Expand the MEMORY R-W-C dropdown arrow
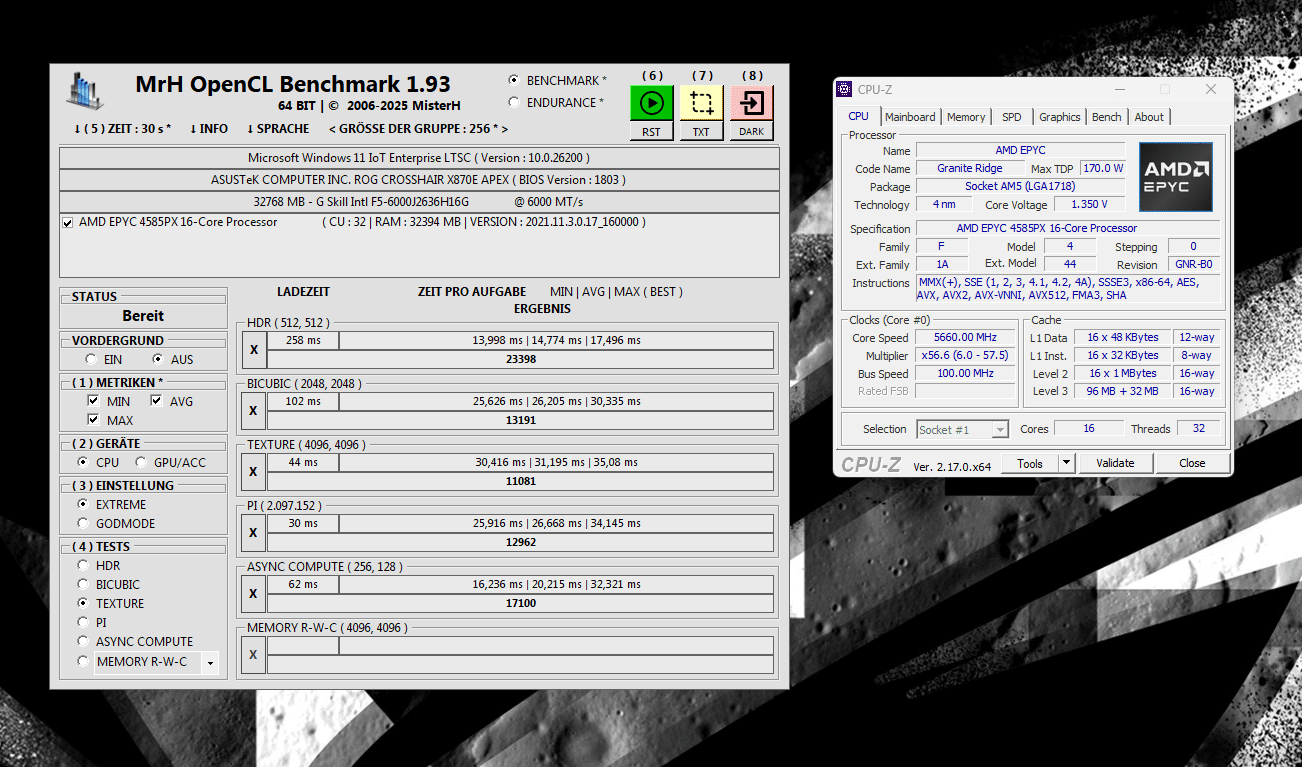Image resolution: width=1302 pixels, height=767 pixels. [x=210, y=662]
